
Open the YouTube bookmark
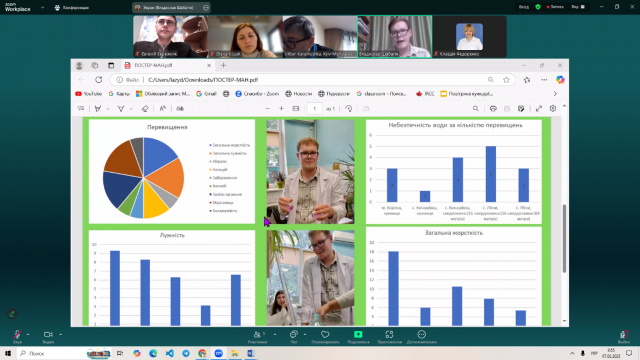[x=89, y=94]
